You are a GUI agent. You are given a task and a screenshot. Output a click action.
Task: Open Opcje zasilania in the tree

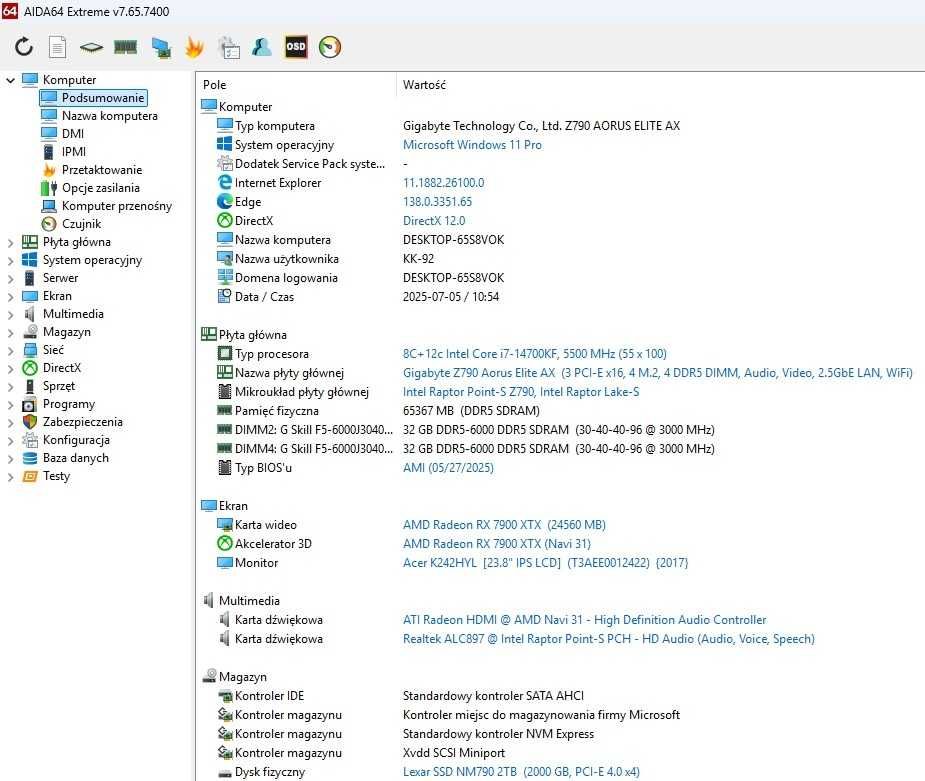101,188
